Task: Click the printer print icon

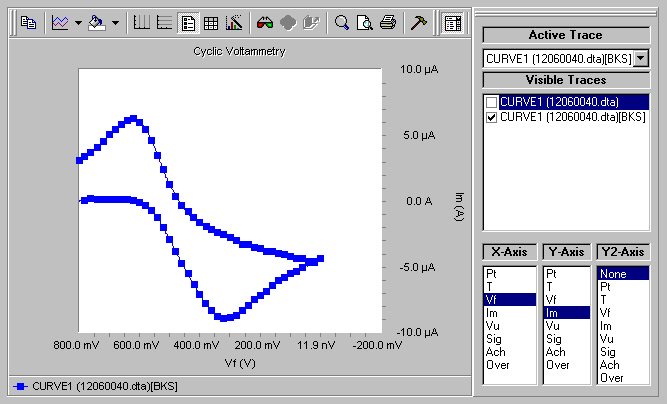Action: [388, 23]
